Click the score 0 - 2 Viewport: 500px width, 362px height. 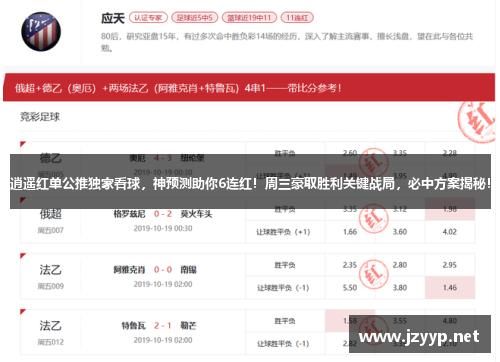click(x=163, y=214)
